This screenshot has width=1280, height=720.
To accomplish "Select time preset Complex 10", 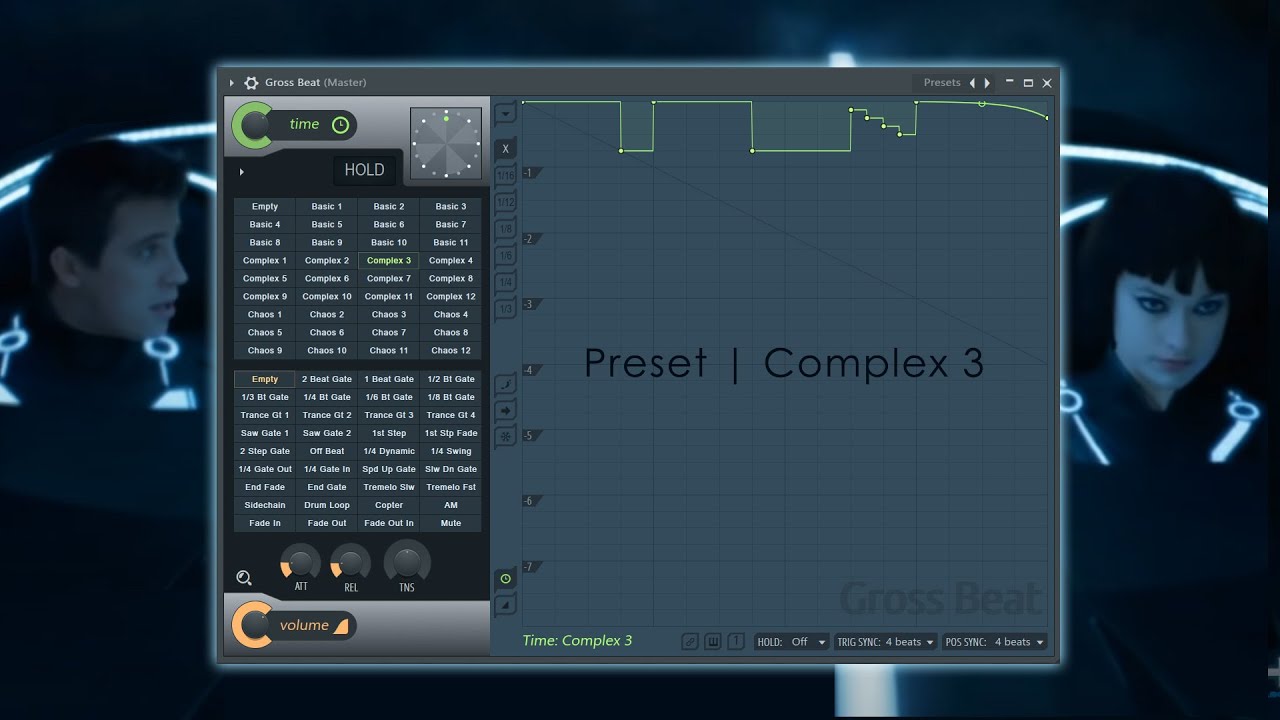I will click(x=327, y=297).
